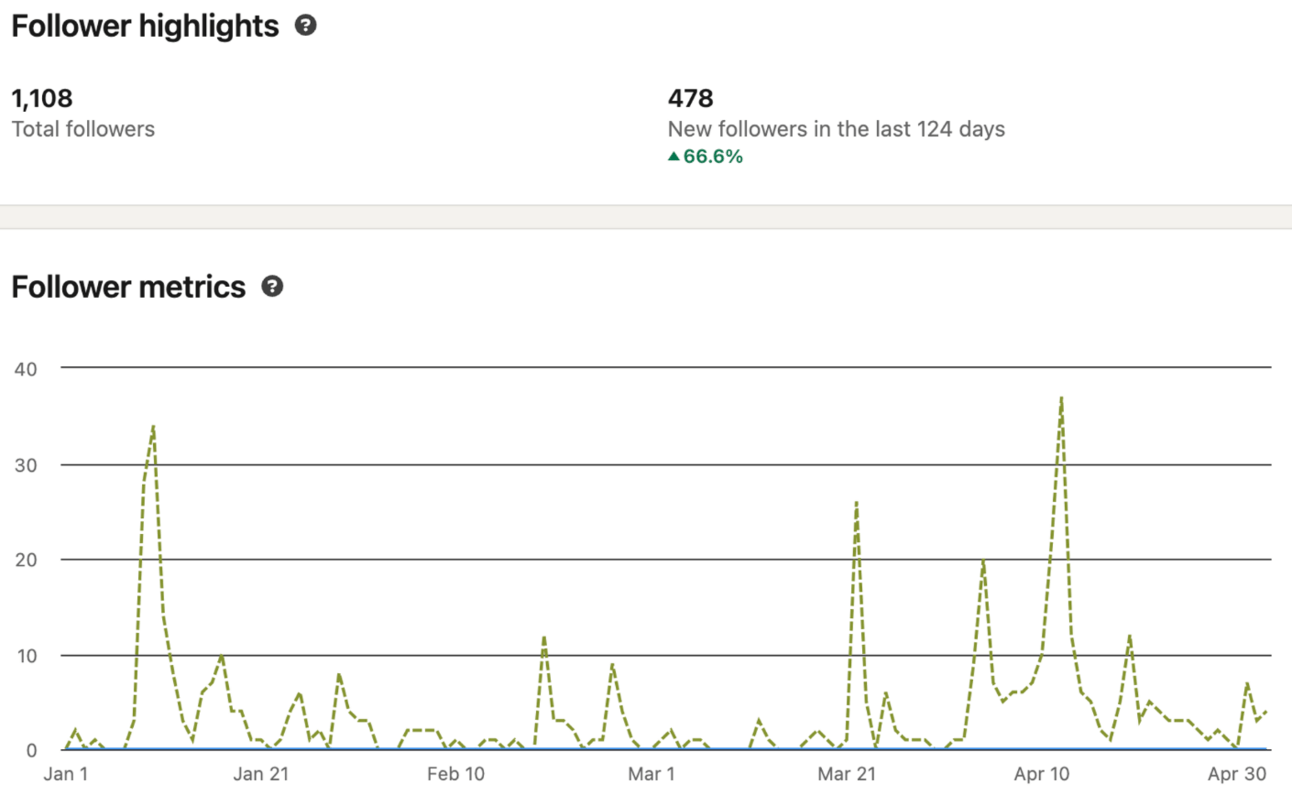The height and width of the screenshot is (806, 1292).
Task: Click the Follower metrics heading
Action: [x=128, y=287]
